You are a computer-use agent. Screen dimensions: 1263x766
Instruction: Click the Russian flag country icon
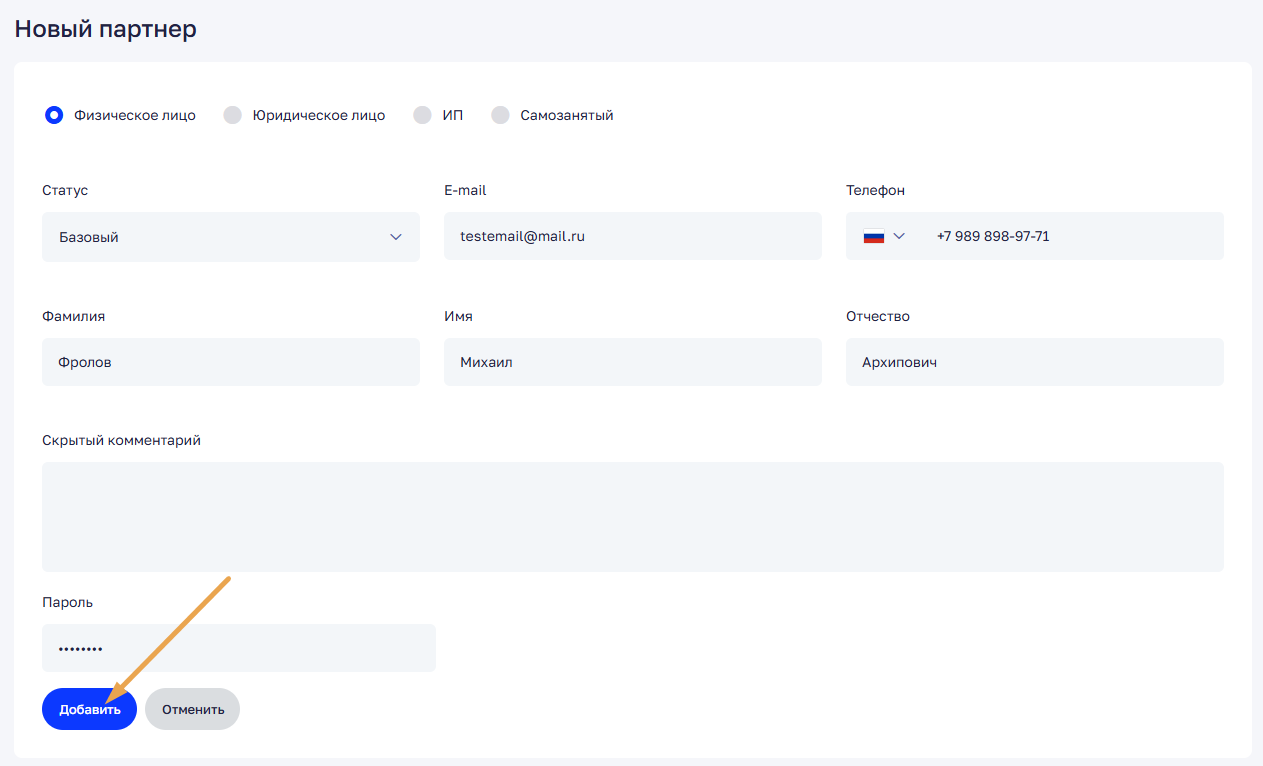pyautogui.click(x=874, y=237)
